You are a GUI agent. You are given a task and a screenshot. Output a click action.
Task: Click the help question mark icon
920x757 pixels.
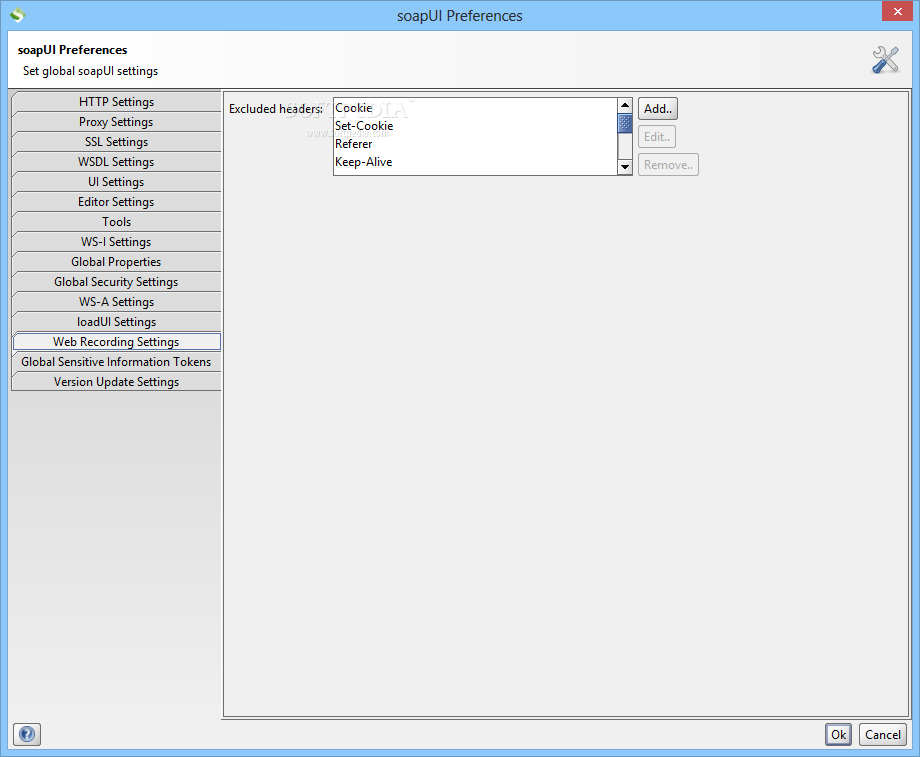27,734
